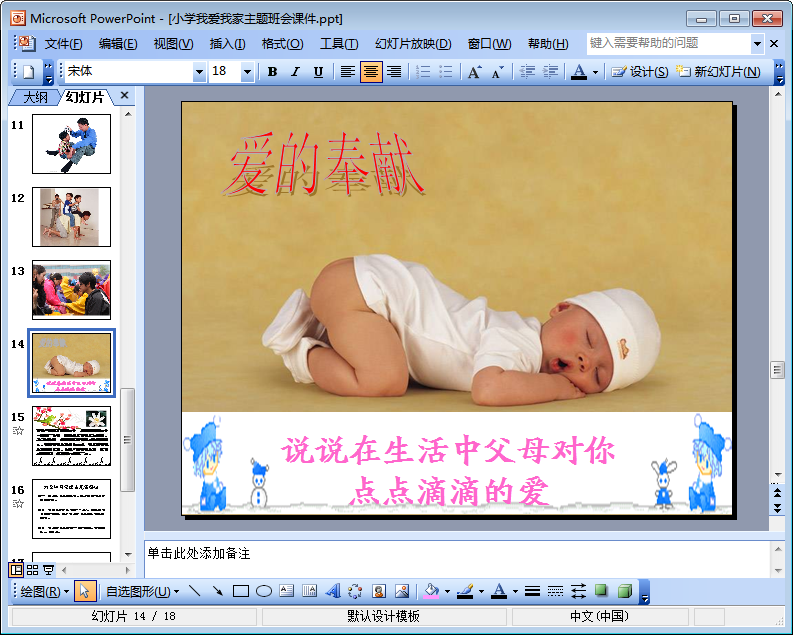Open the font name dropdown showing 宋体
This screenshot has height=635, width=793.
(200, 72)
